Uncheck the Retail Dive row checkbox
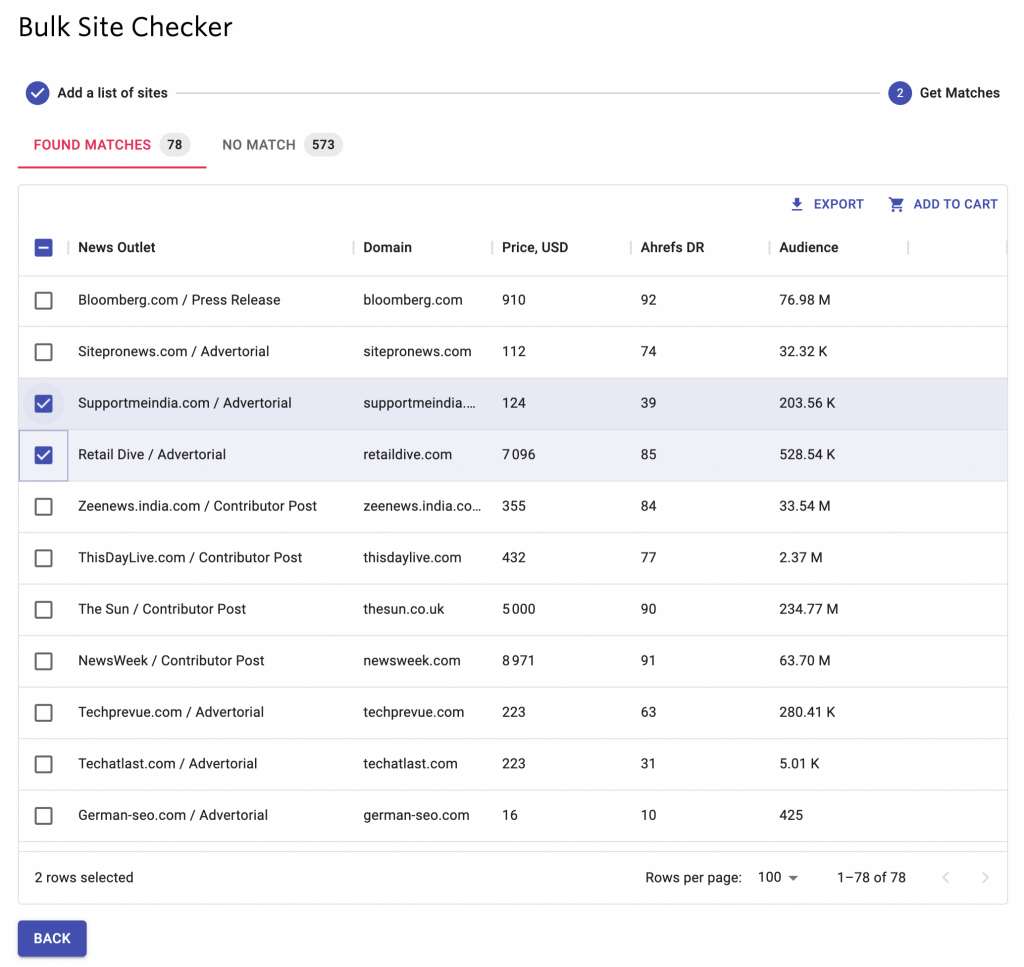 [44, 455]
